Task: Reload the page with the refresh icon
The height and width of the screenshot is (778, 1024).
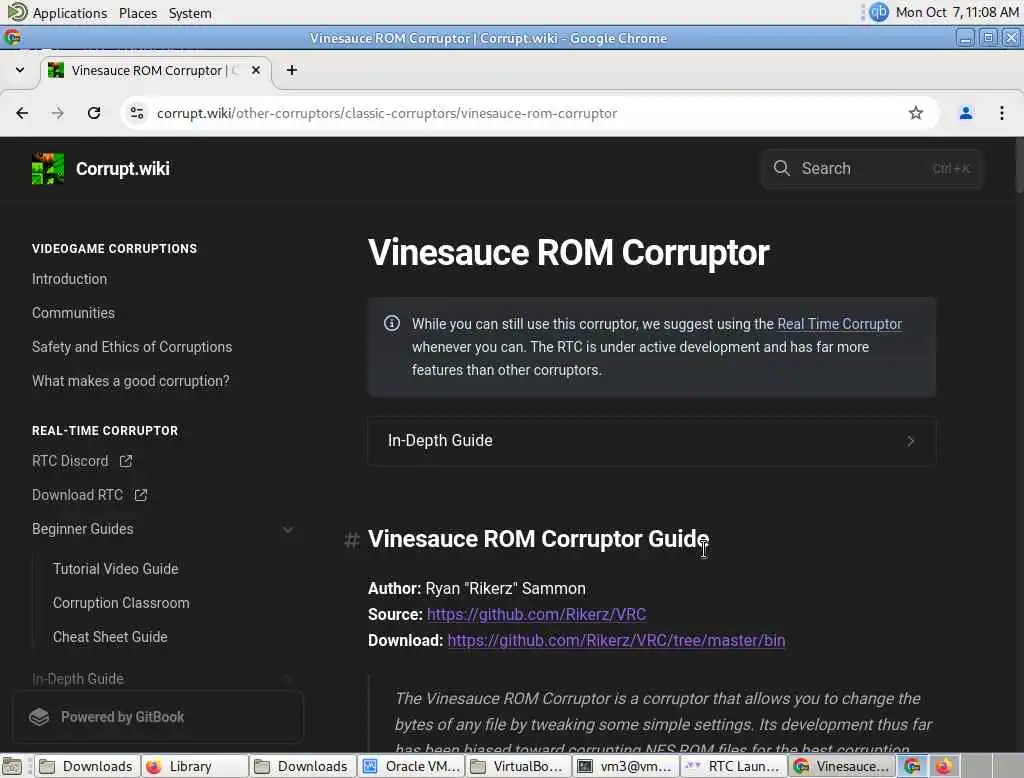Action: point(94,113)
